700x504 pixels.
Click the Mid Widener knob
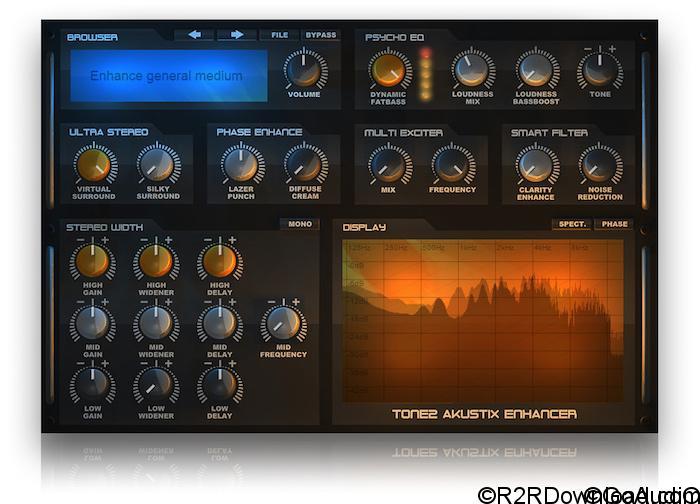[x=156, y=322]
